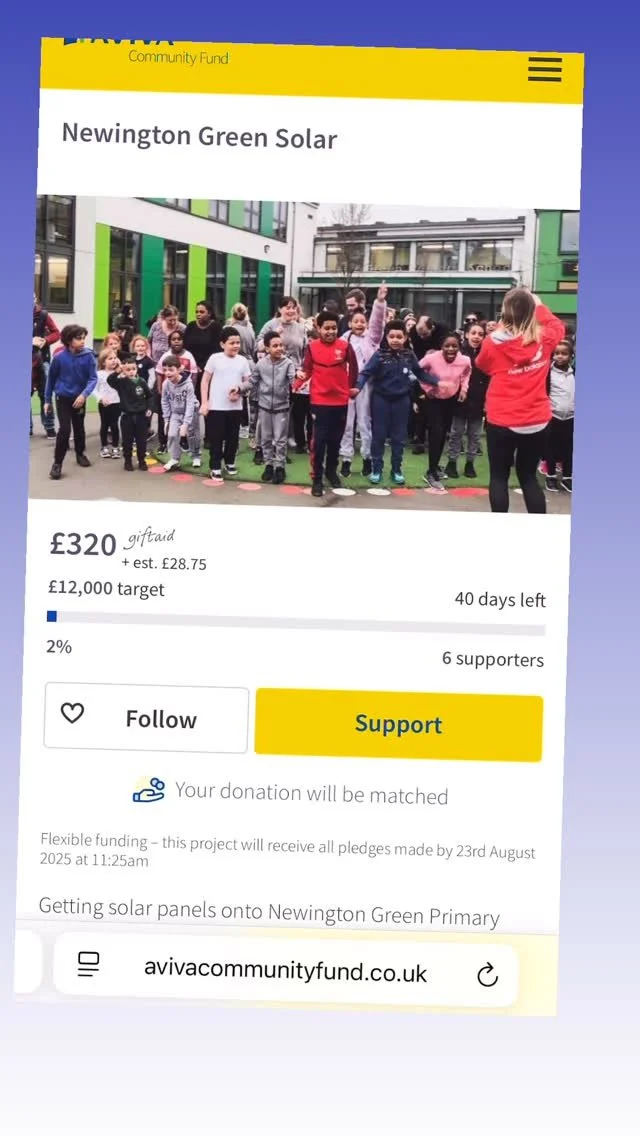The image size is (640, 1136).
Task: Click the Support button
Action: click(x=398, y=724)
